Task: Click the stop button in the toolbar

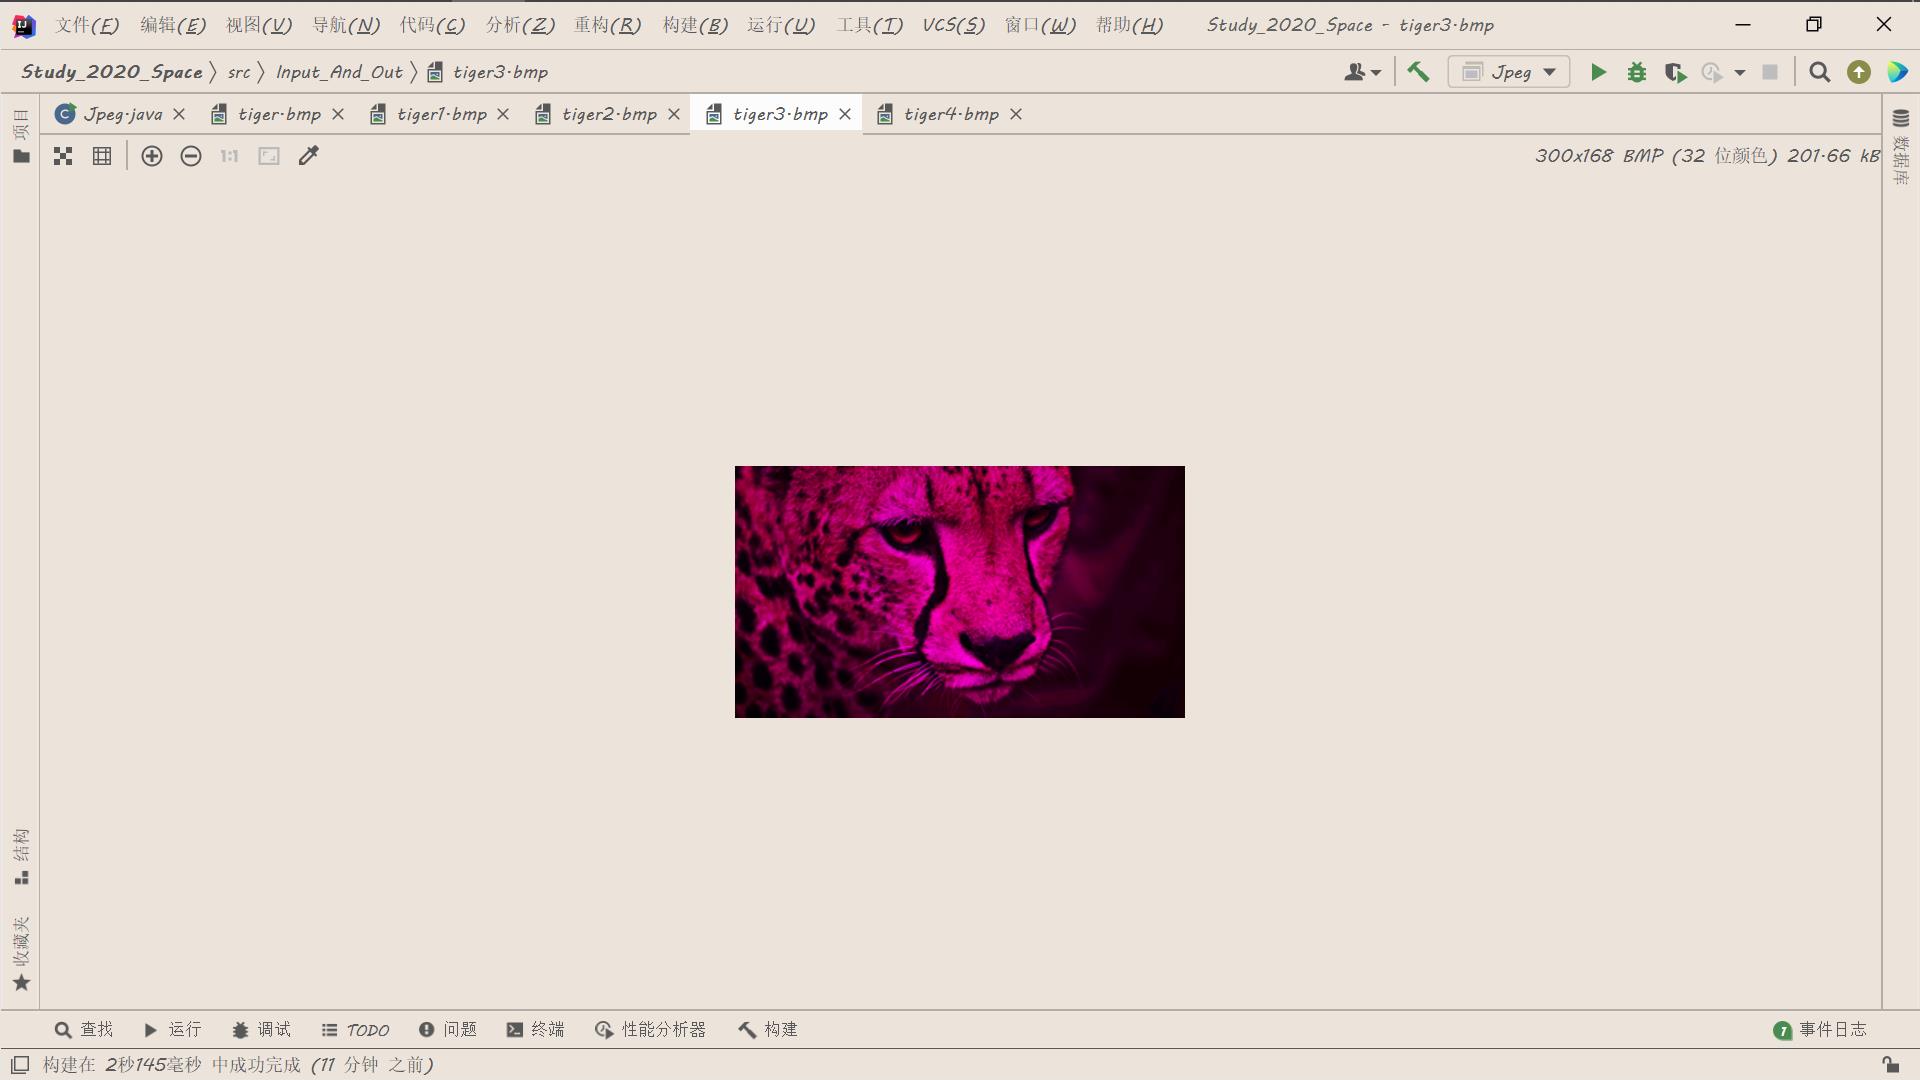Action: (x=1770, y=72)
